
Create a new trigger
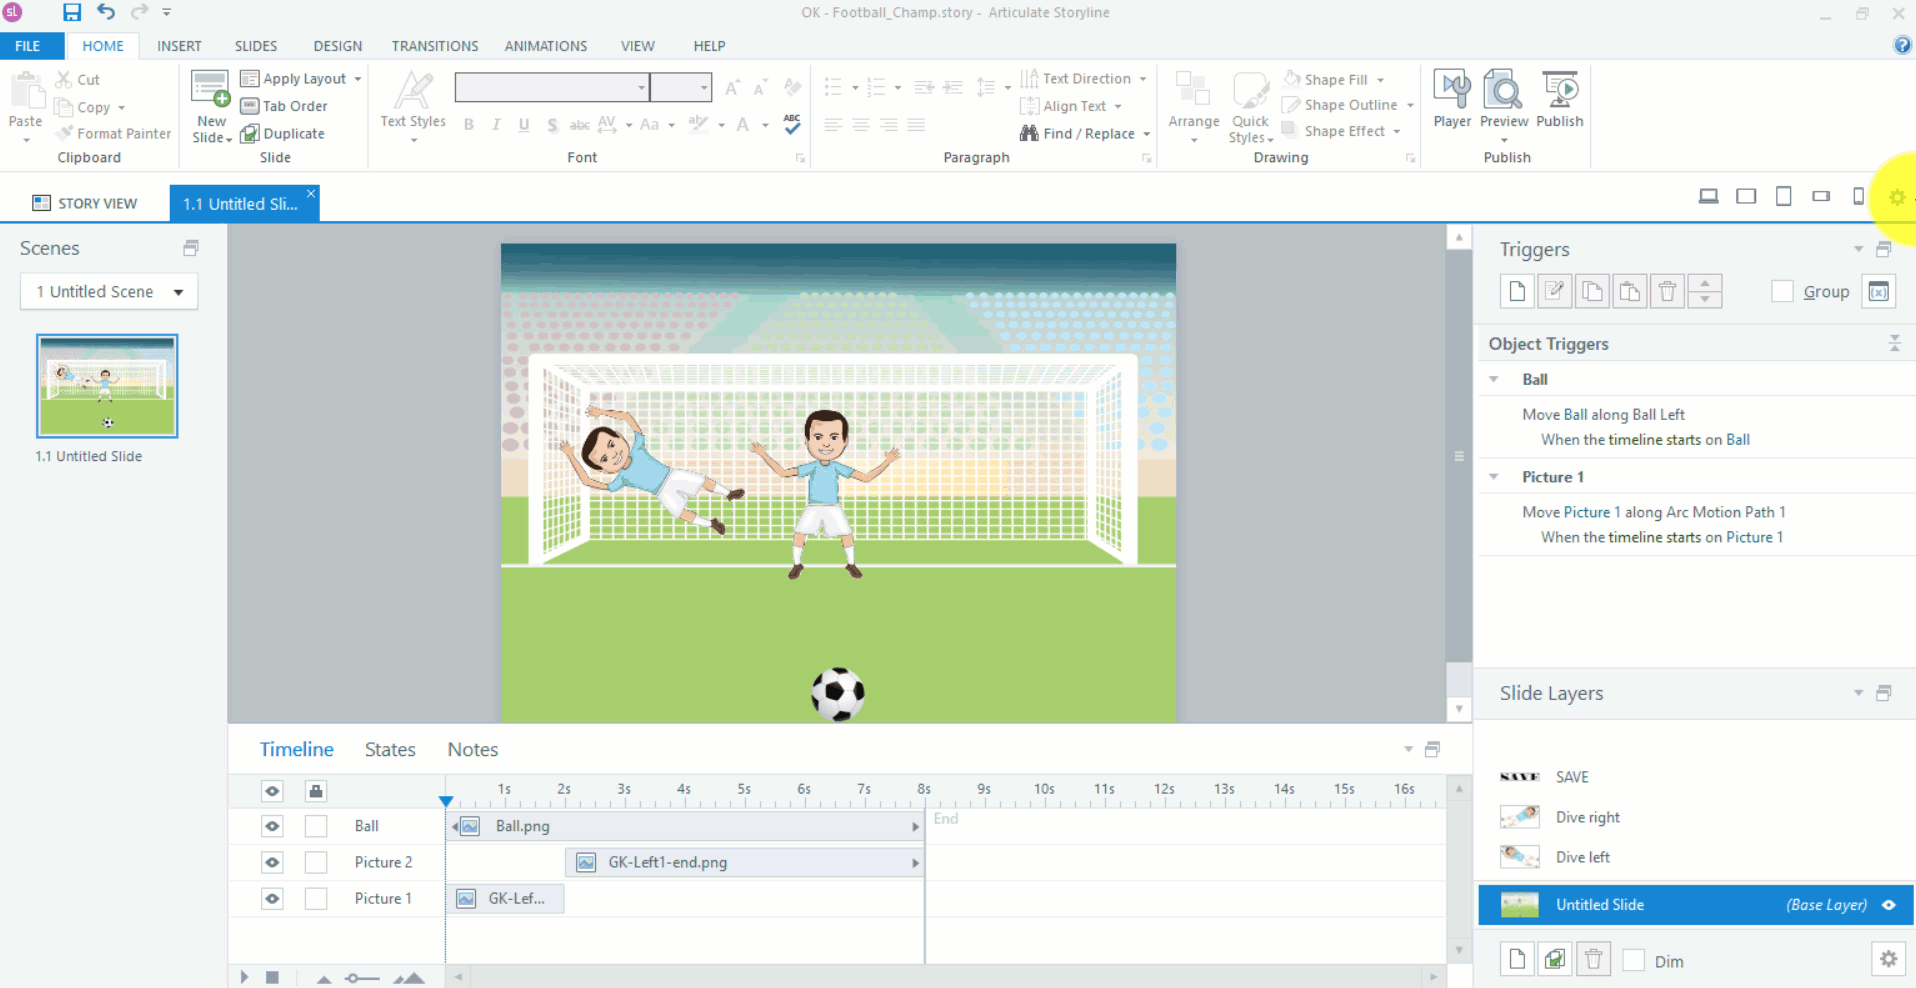1516,291
